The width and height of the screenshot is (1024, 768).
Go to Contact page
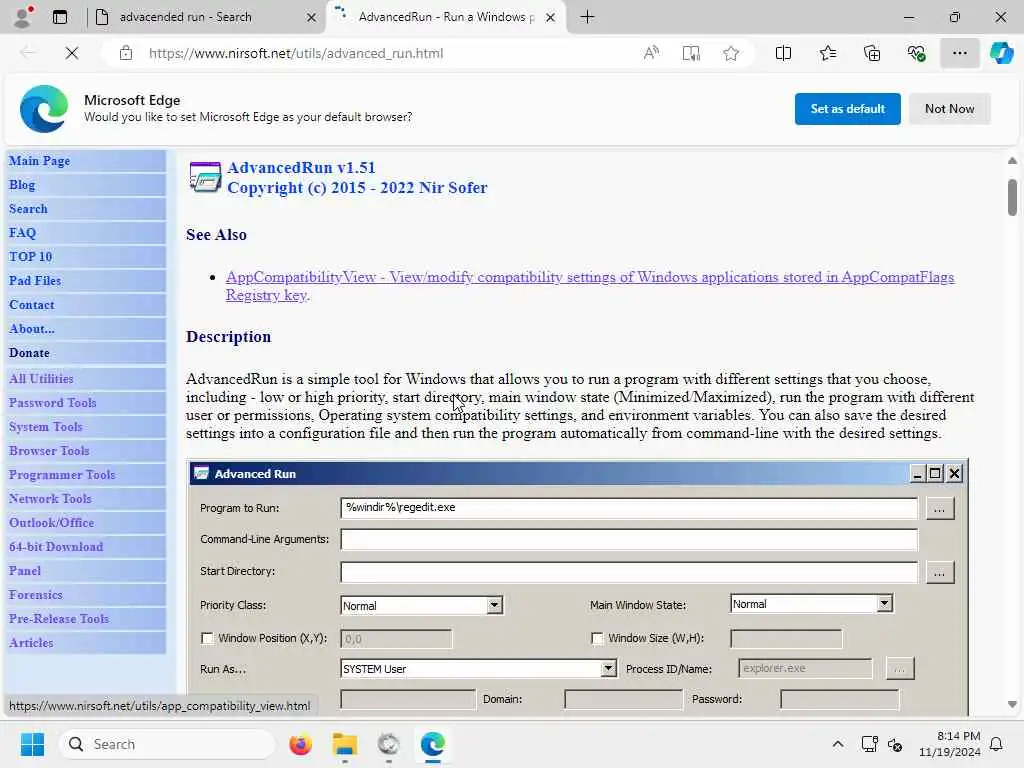point(31,305)
